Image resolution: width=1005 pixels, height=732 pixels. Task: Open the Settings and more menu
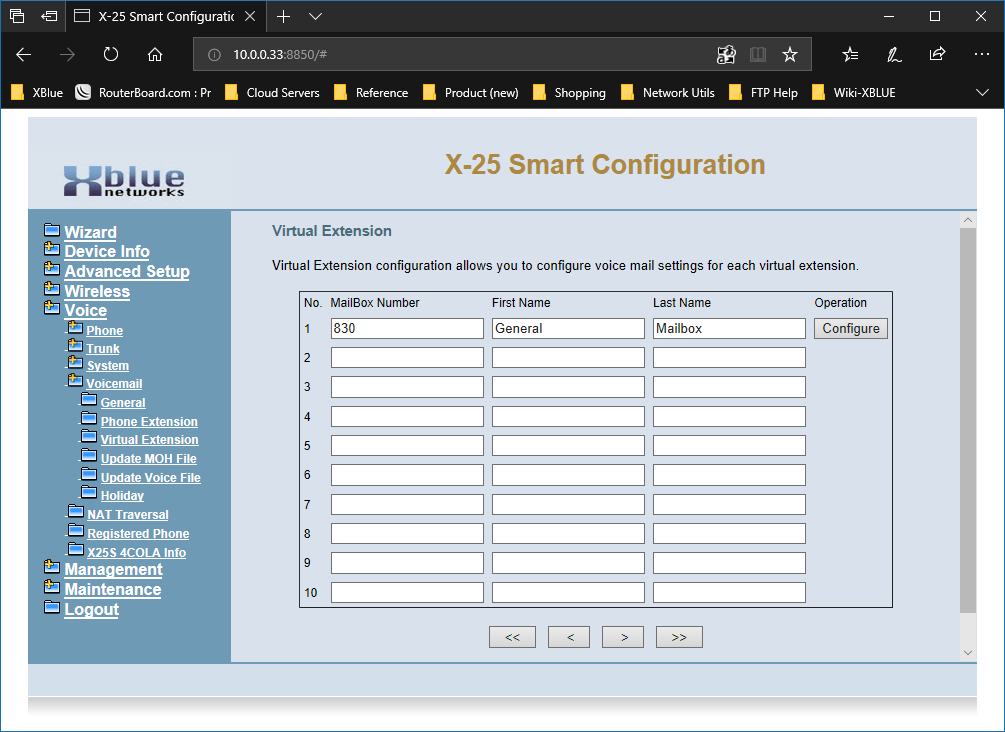981,55
